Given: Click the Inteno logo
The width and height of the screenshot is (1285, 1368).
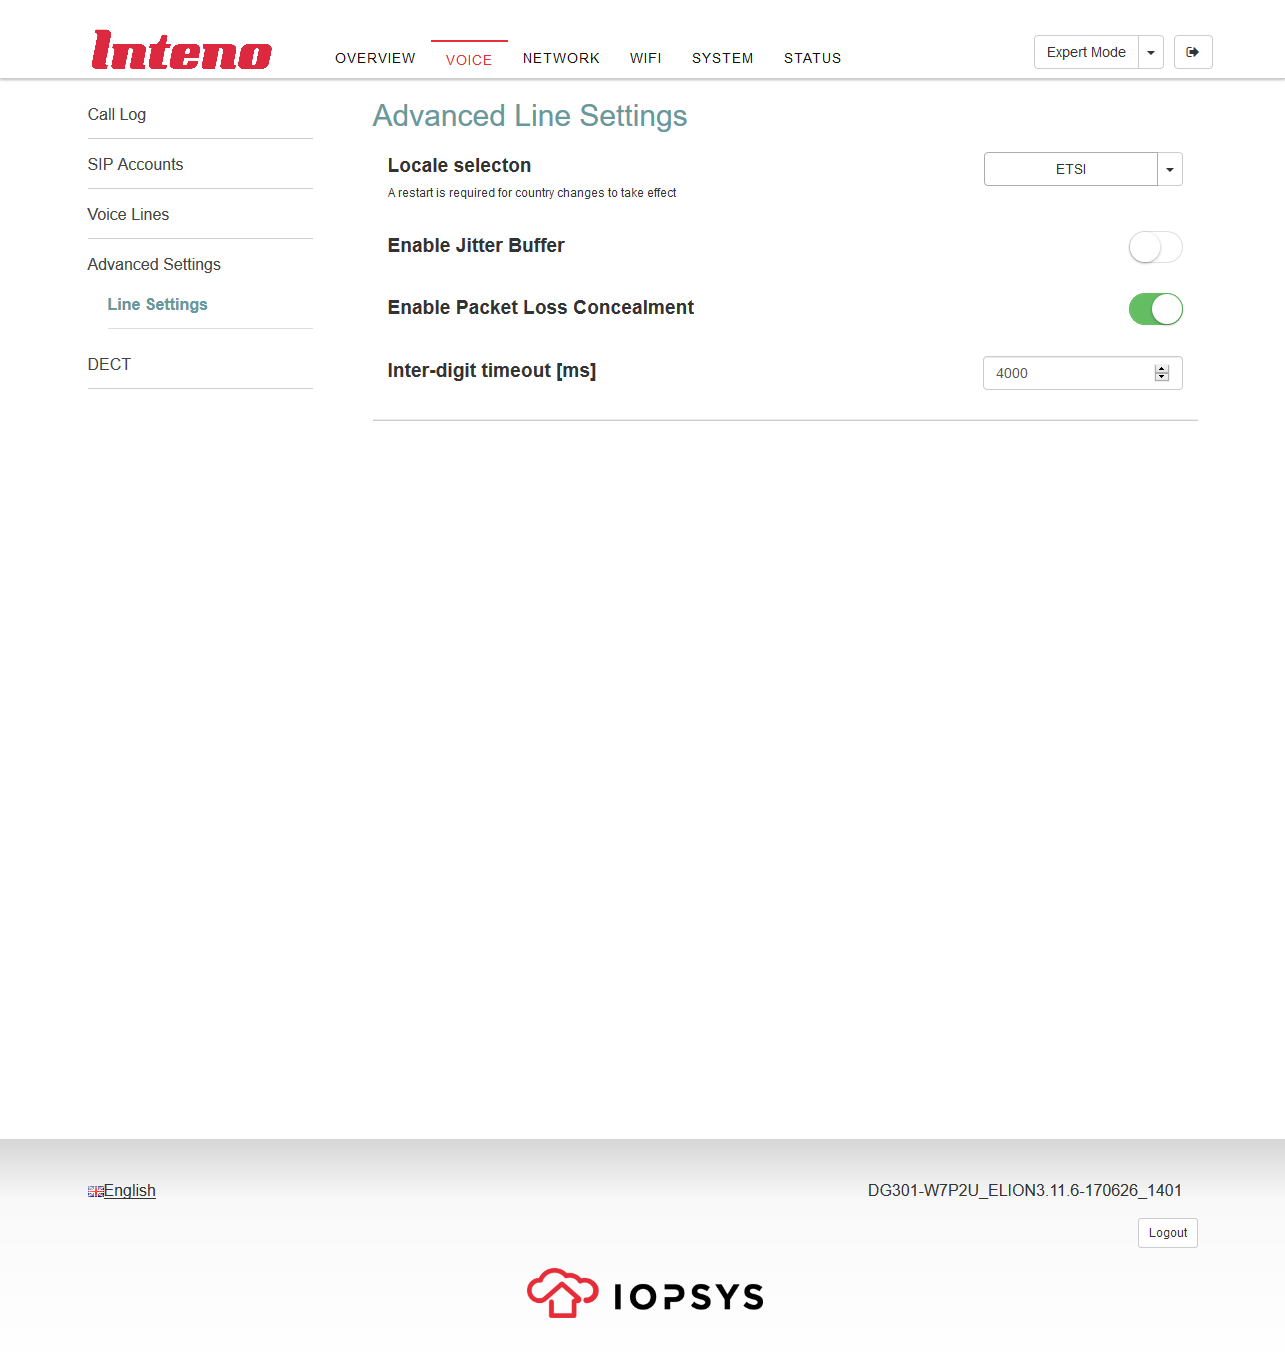Looking at the screenshot, I should (x=181, y=50).
